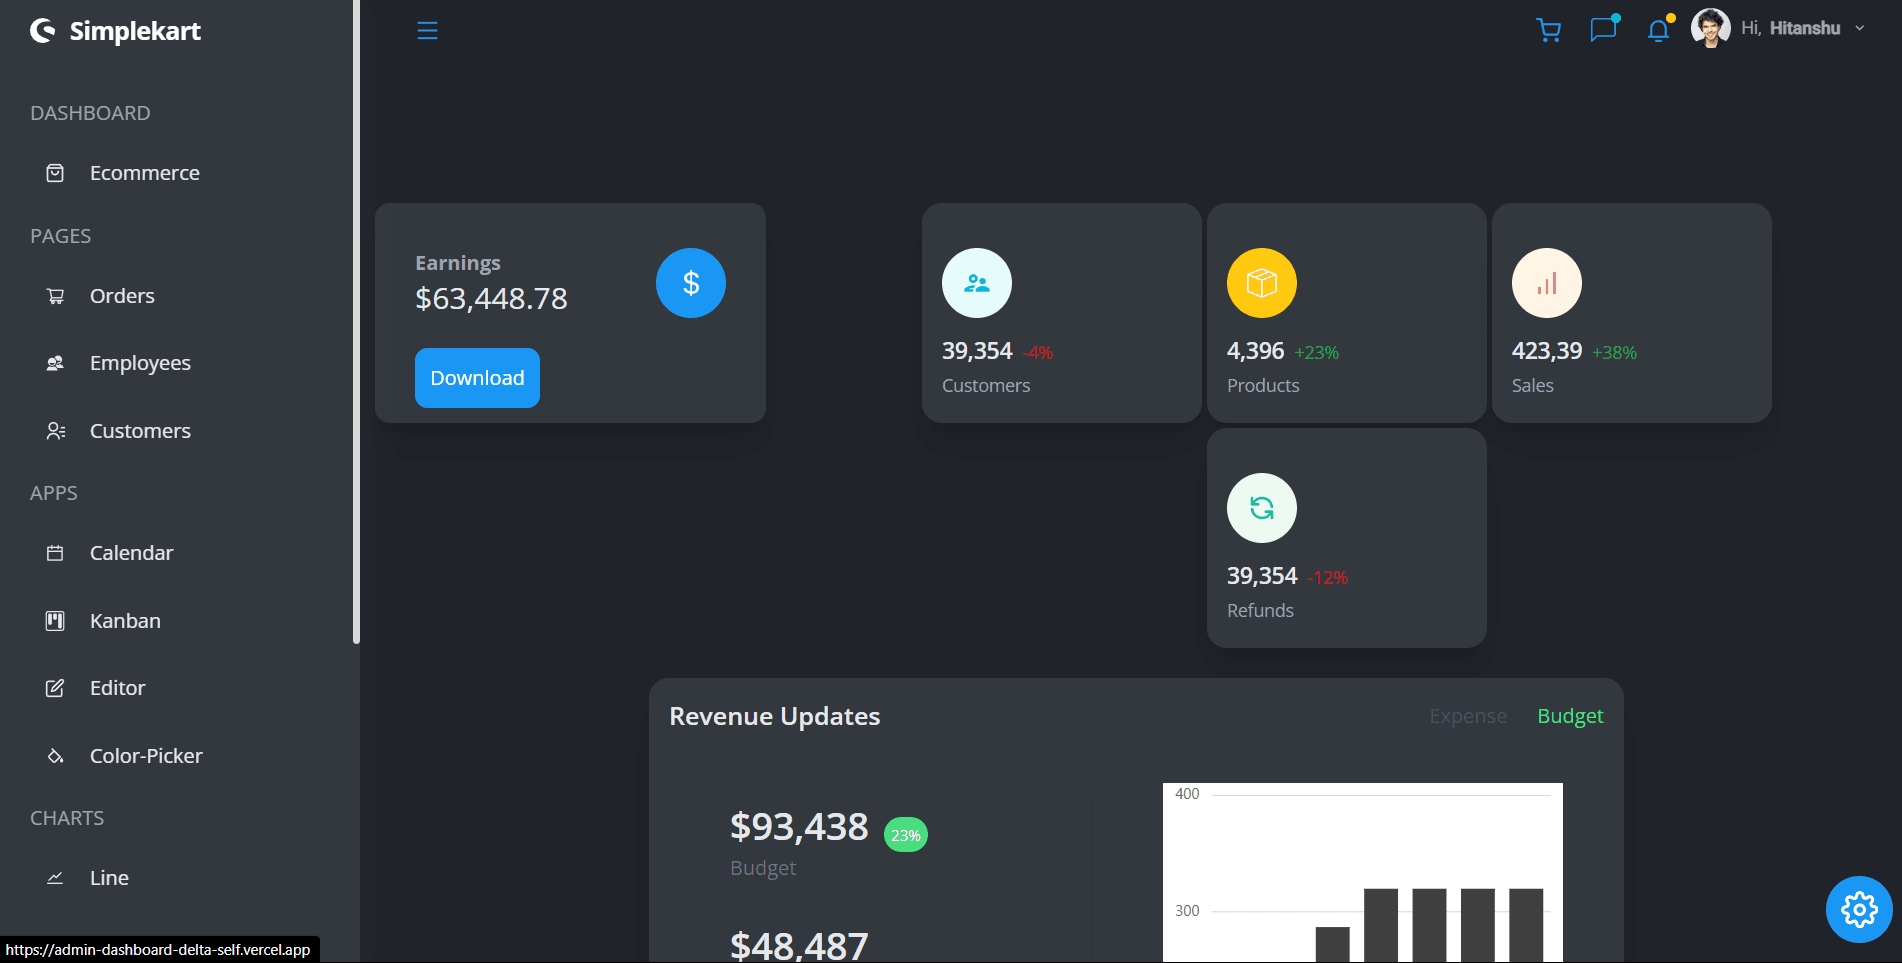Open Ecommerce dashboard page
This screenshot has width=1902, height=963.
pos(144,173)
